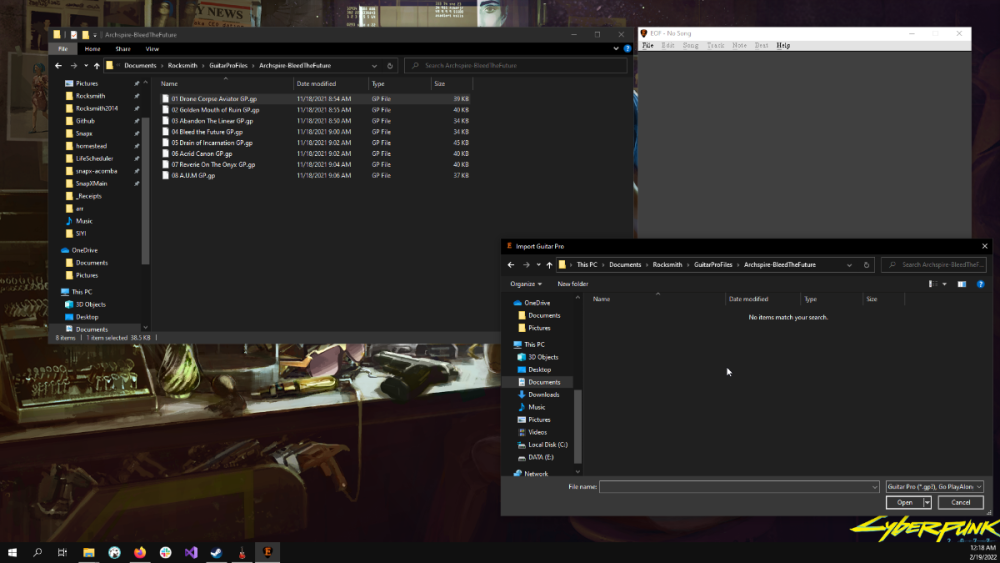This screenshot has width=1000, height=563.
Task: Click the Open split-button arrow
Action: [928, 503]
